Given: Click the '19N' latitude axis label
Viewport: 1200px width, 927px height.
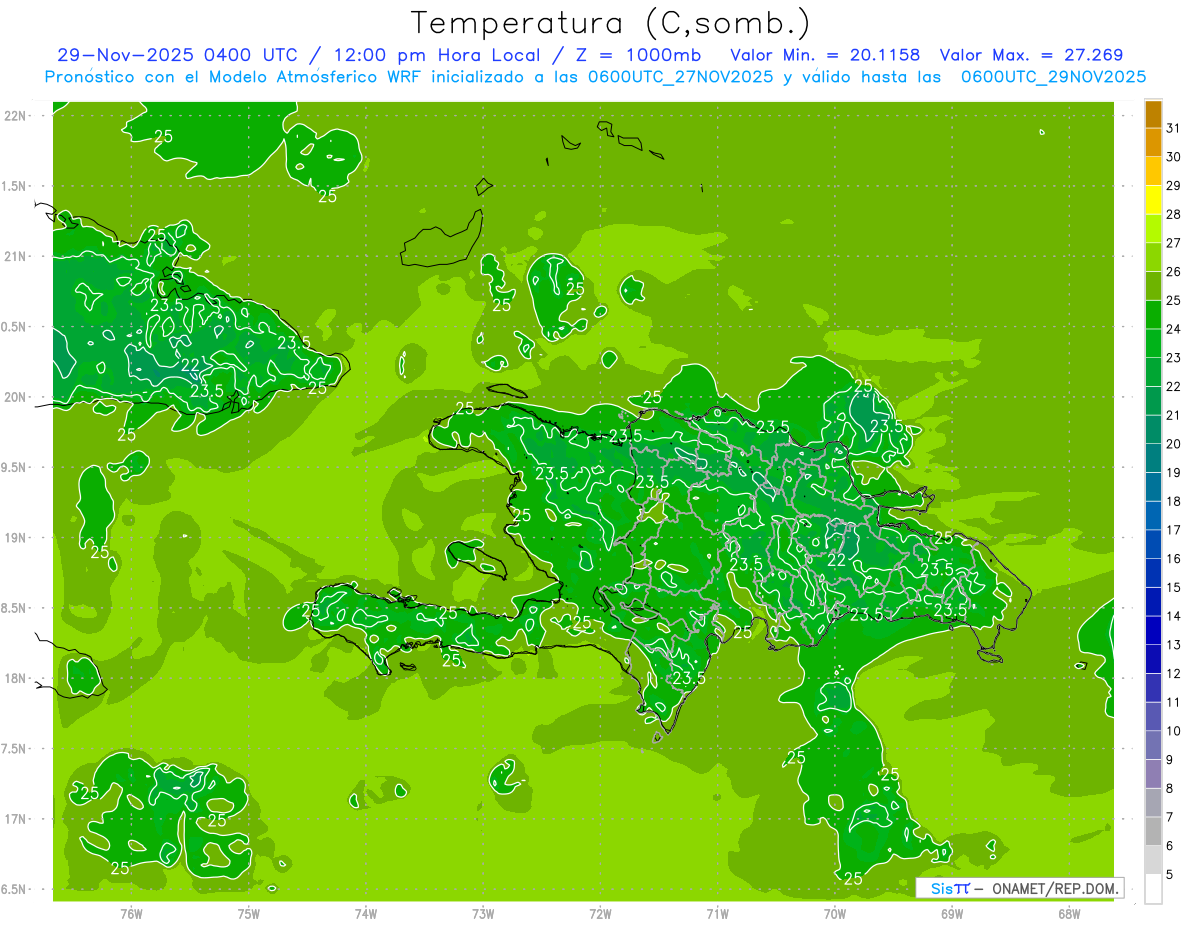Looking at the screenshot, I should 16,538.
